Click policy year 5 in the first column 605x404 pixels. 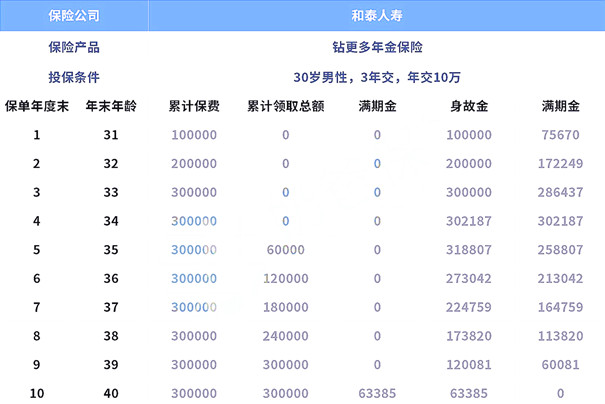tap(37, 250)
